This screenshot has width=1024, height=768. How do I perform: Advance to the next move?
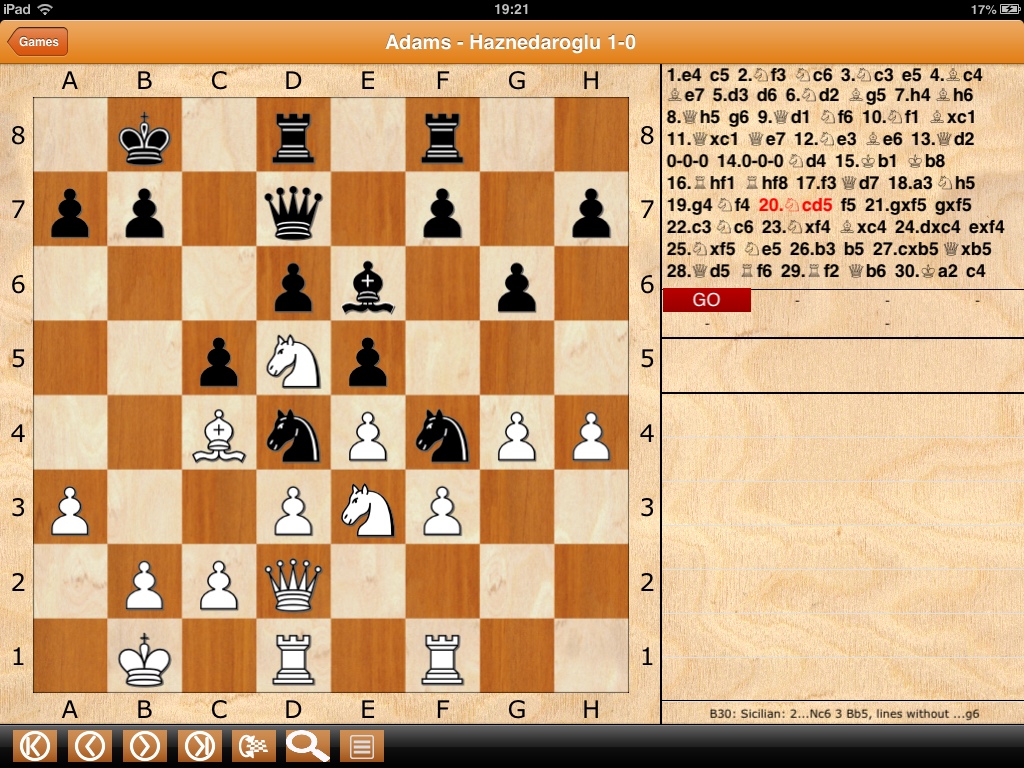[145, 746]
